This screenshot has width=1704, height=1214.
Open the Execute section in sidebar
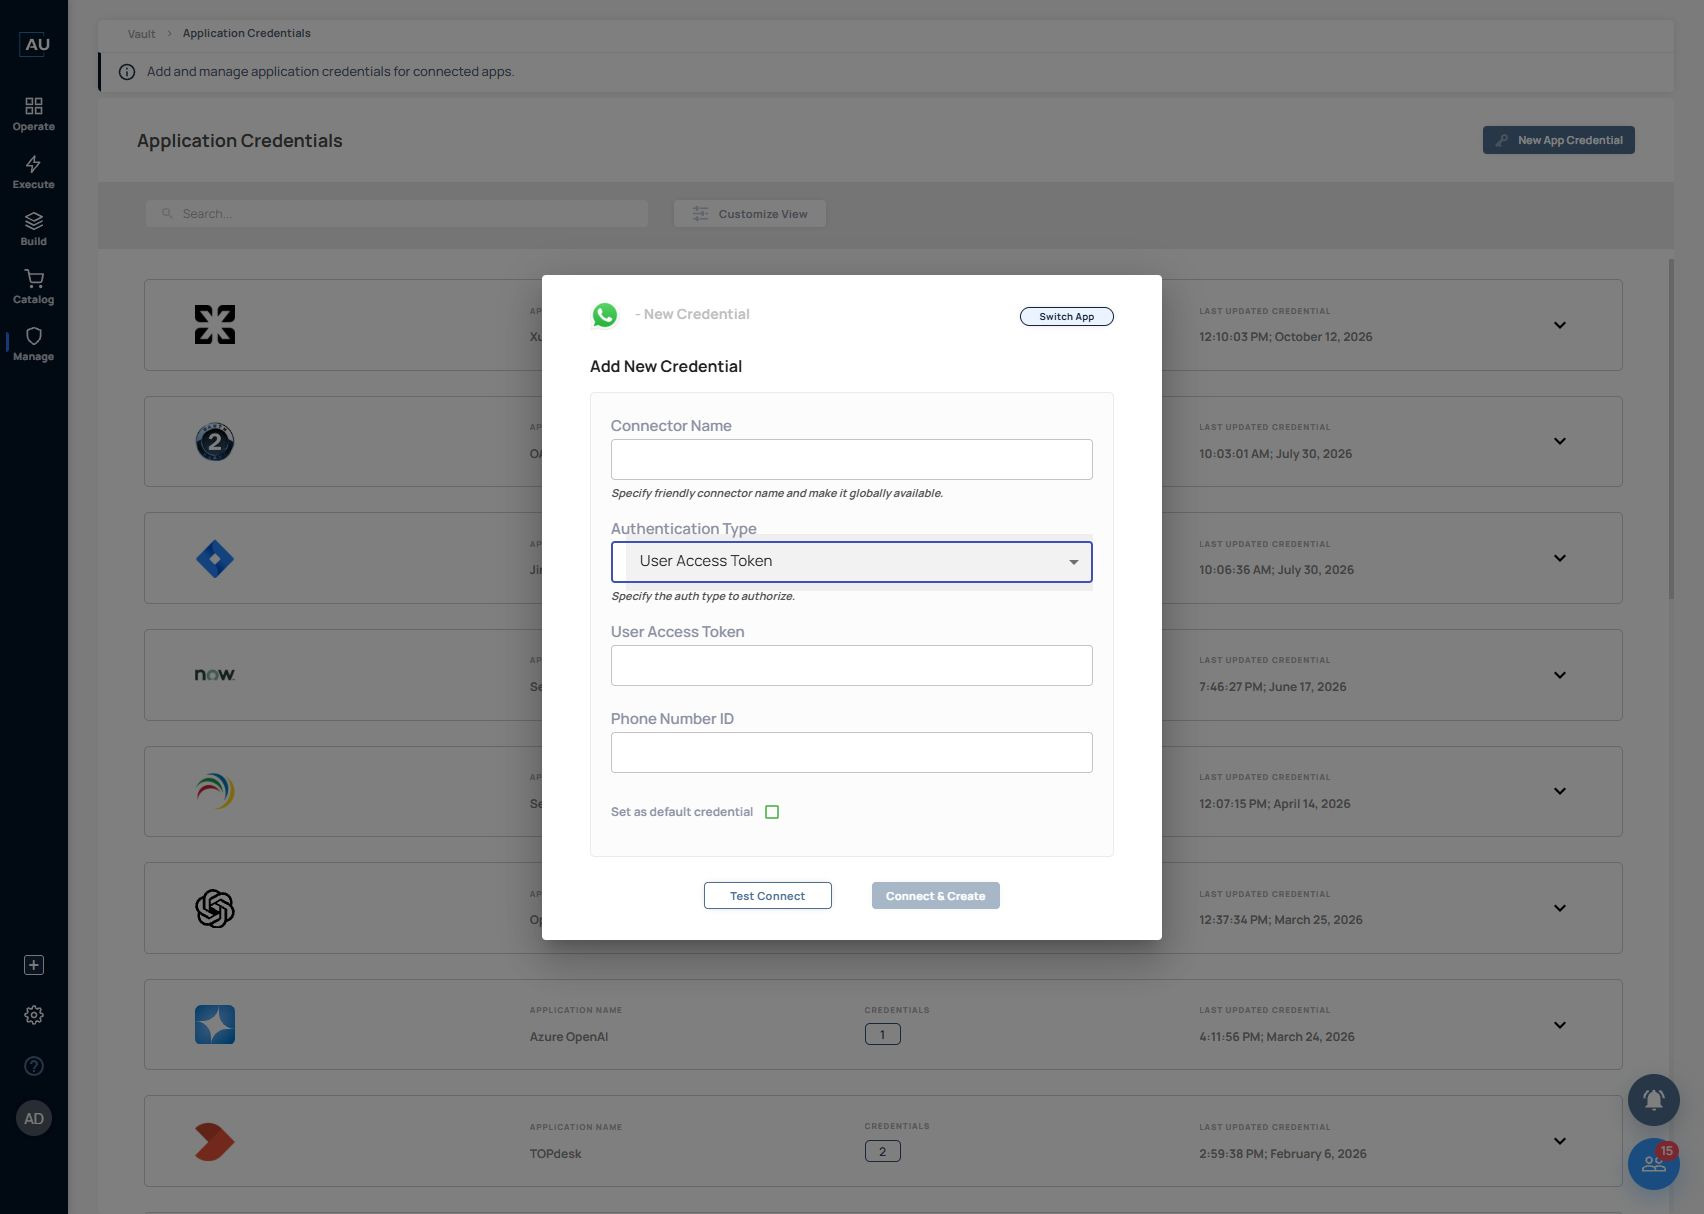(33, 172)
